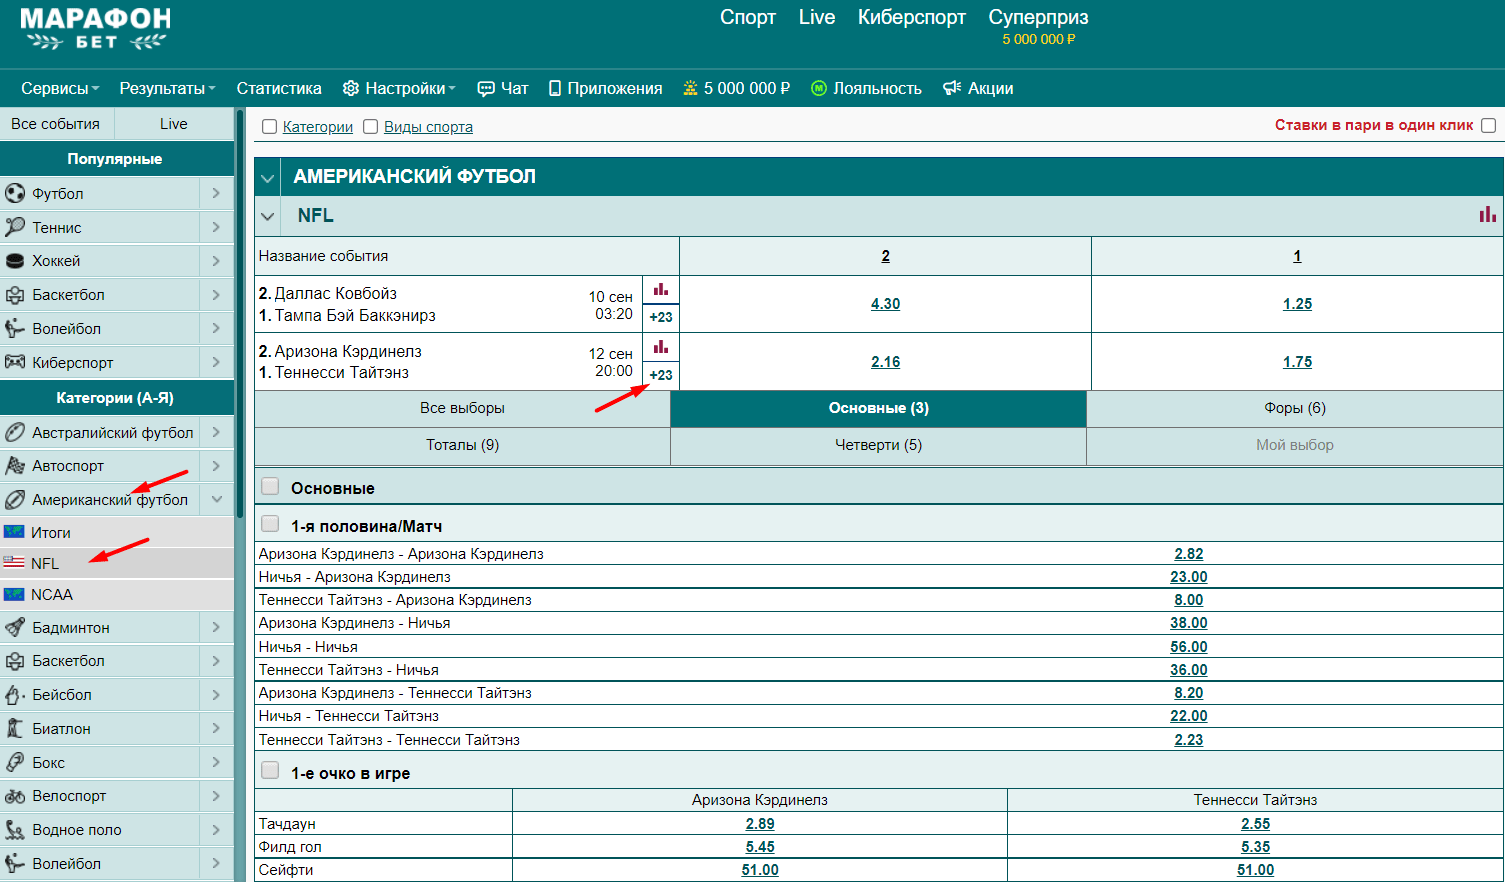The width and height of the screenshot is (1505, 882).
Task: Check the Основные market group checkbox
Action: click(x=270, y=487)
